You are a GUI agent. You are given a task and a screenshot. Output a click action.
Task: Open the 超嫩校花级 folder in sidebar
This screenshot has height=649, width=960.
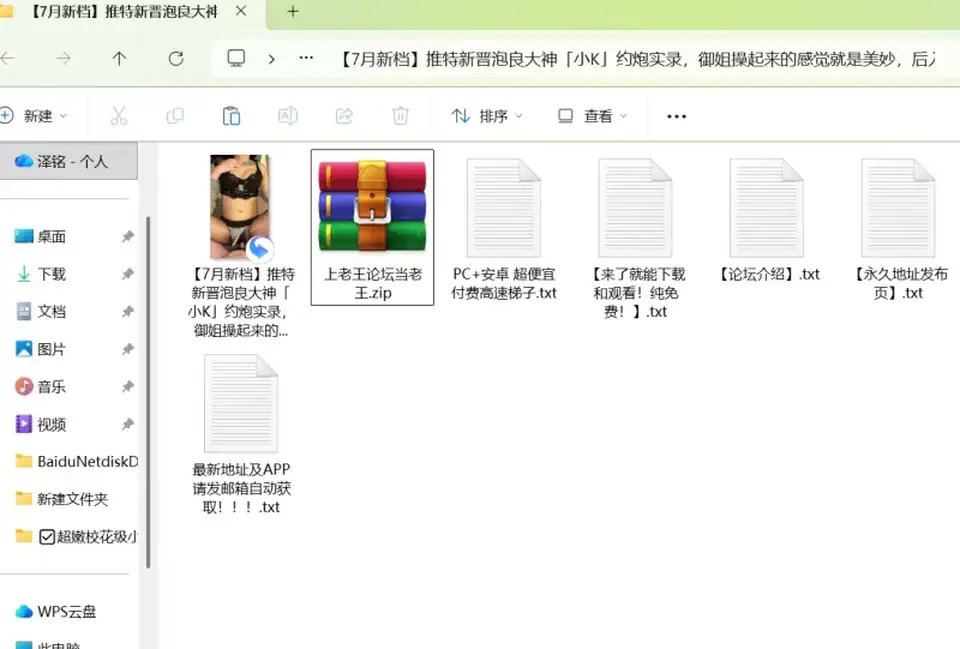point(77,537)
